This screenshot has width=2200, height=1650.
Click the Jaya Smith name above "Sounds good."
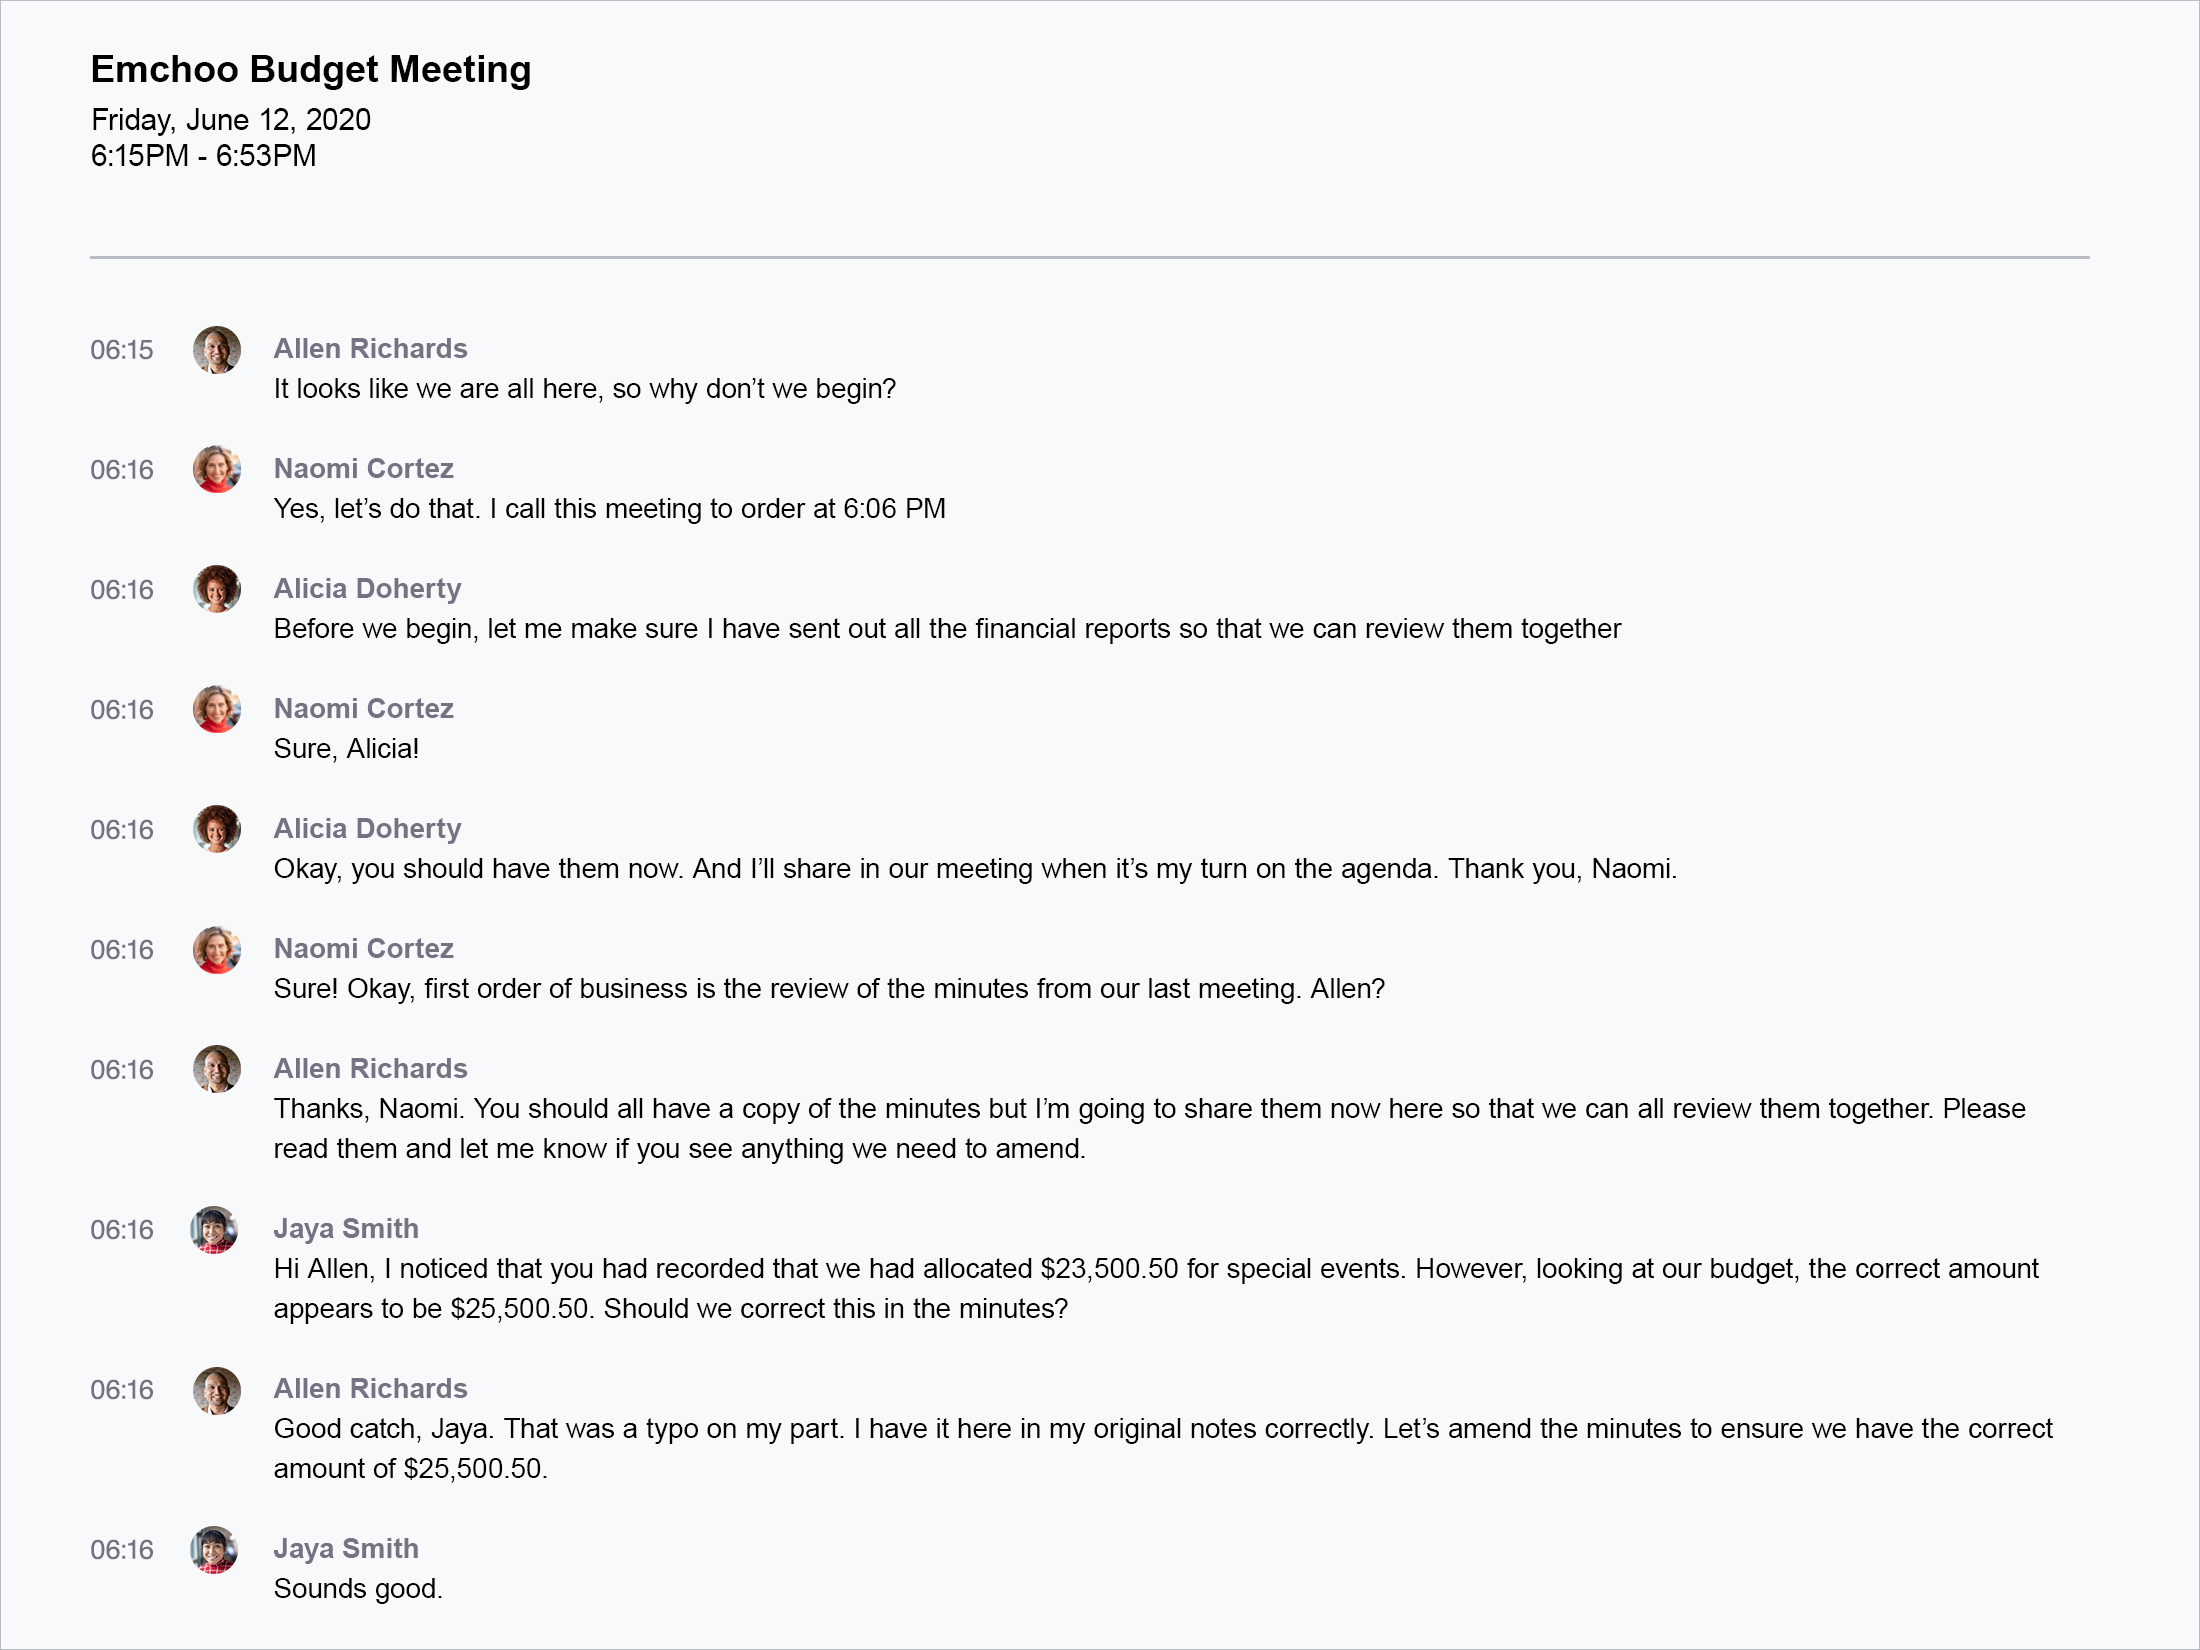[346, 1549]
